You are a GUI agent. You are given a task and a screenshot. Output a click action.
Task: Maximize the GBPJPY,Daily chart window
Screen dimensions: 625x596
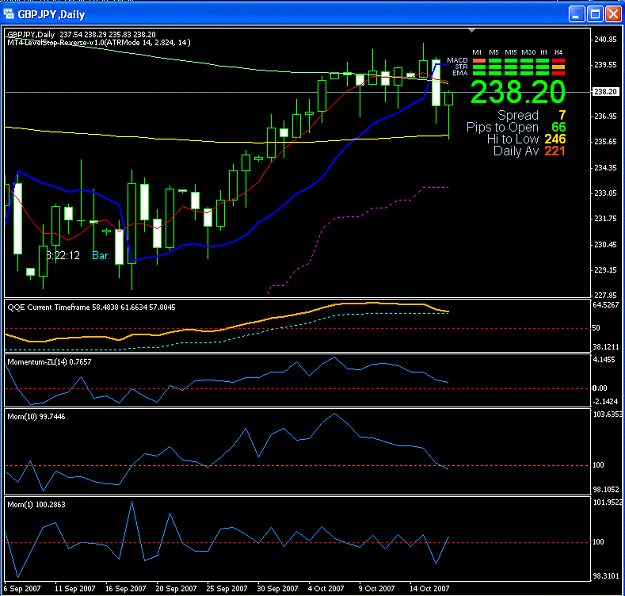[595, 14]
